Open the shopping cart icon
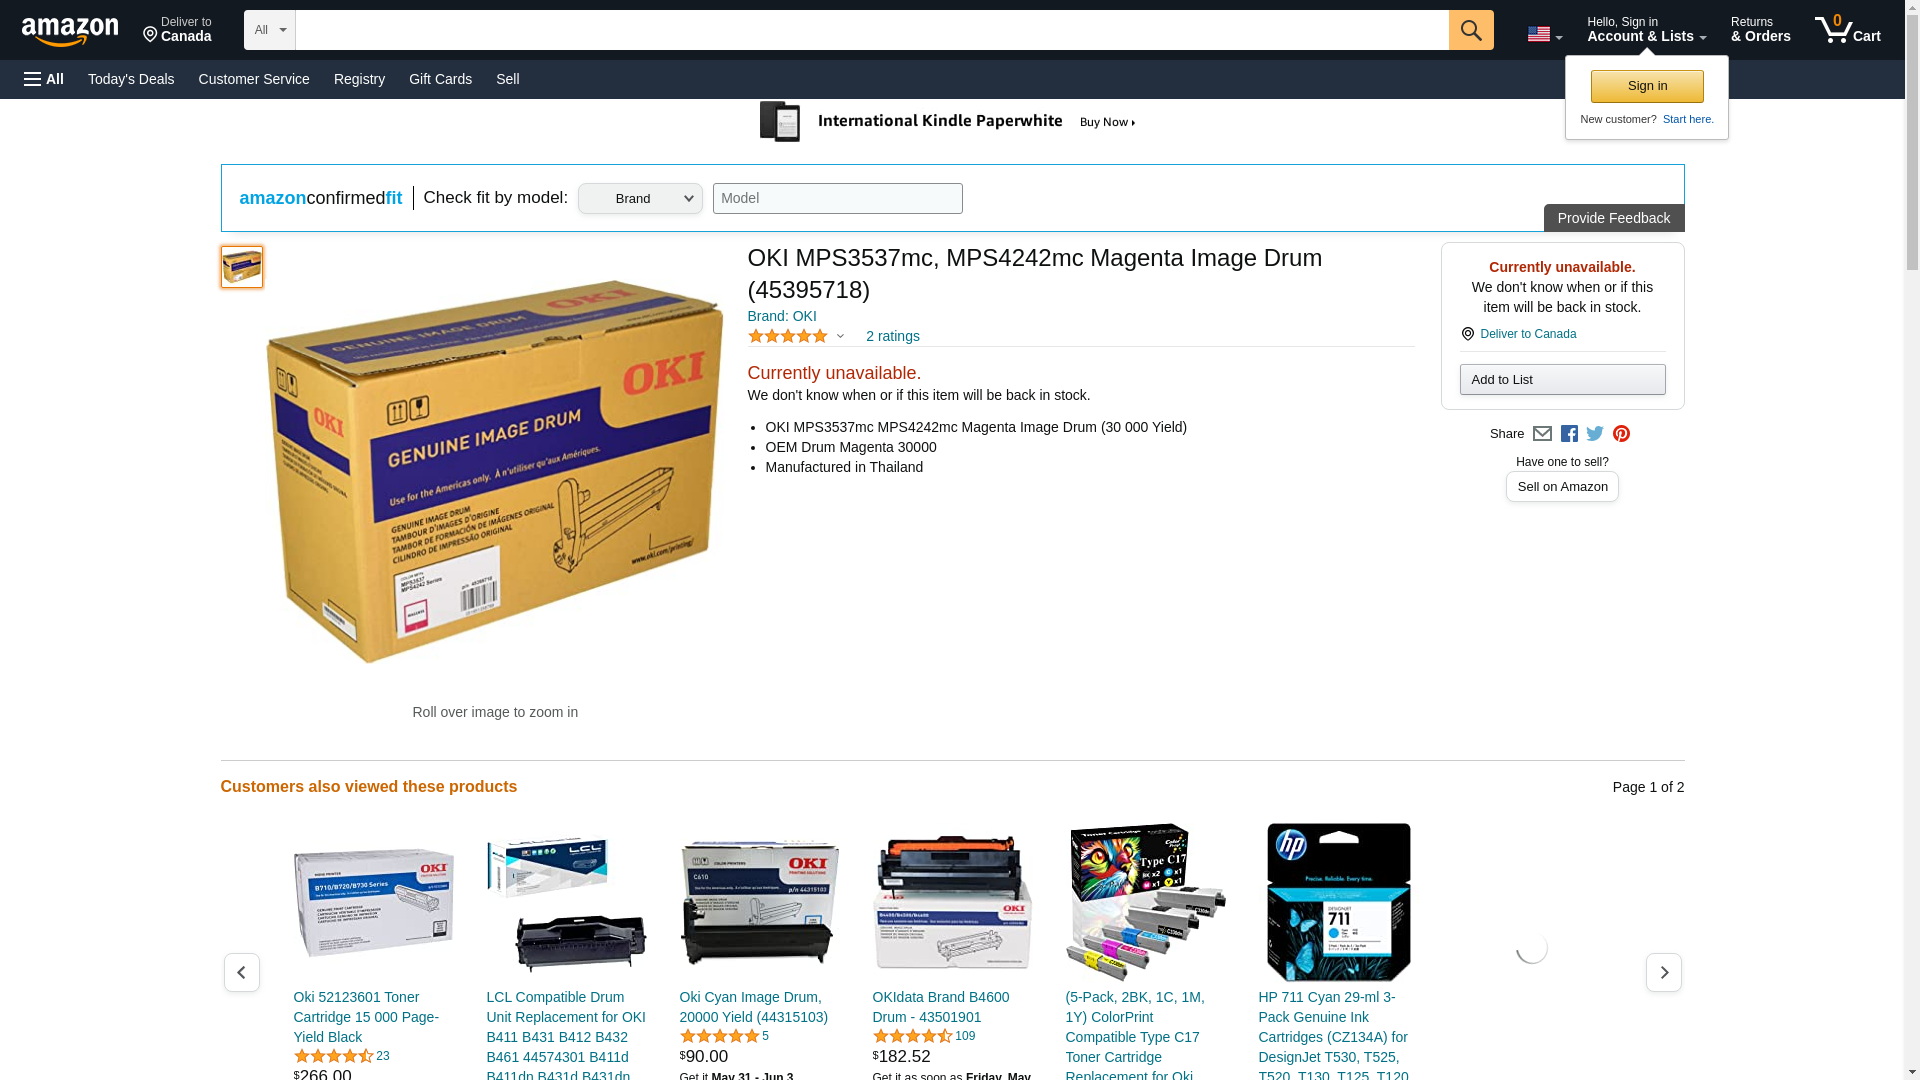Image resolution: width=1920 pixels, height=1080 pixels. coord(1847,30)
